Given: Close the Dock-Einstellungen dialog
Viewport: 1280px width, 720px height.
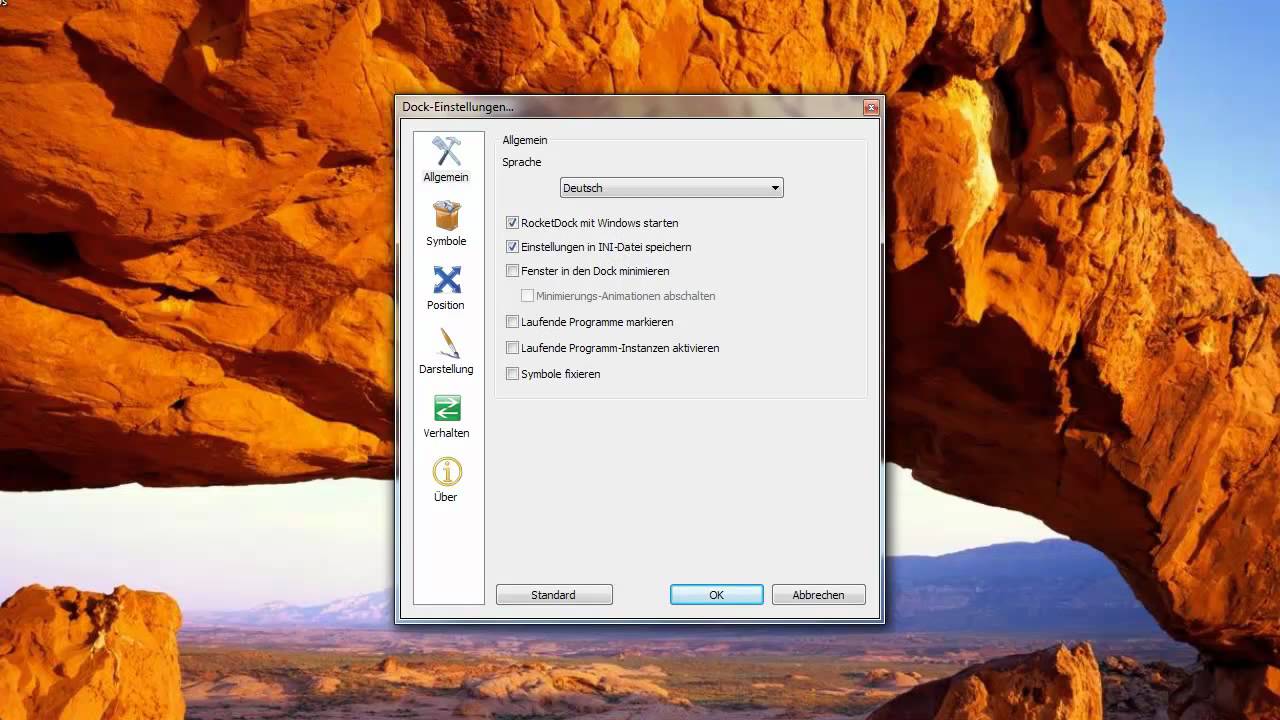Looking at the screenshot, I should point(871,106).
